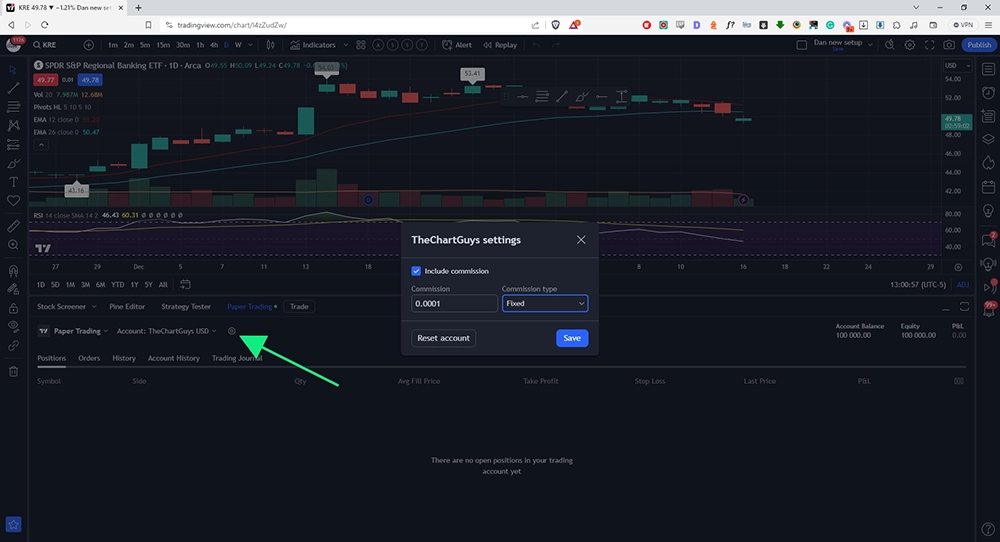Open the Account History tab
Screen dimensions: 1000x542
(x=173, y=358)
